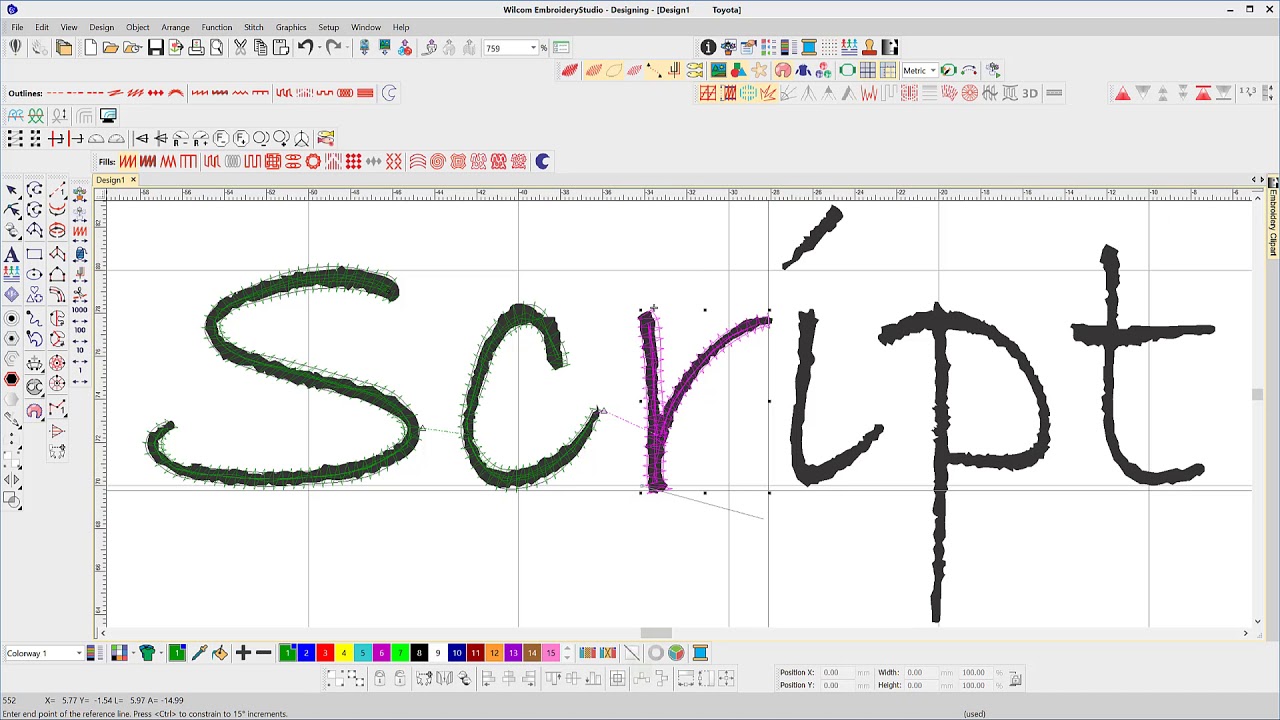Pick black color swatch 8
Image resolution: width=1280 pixels, height=720 pixels.
point(419,653)
